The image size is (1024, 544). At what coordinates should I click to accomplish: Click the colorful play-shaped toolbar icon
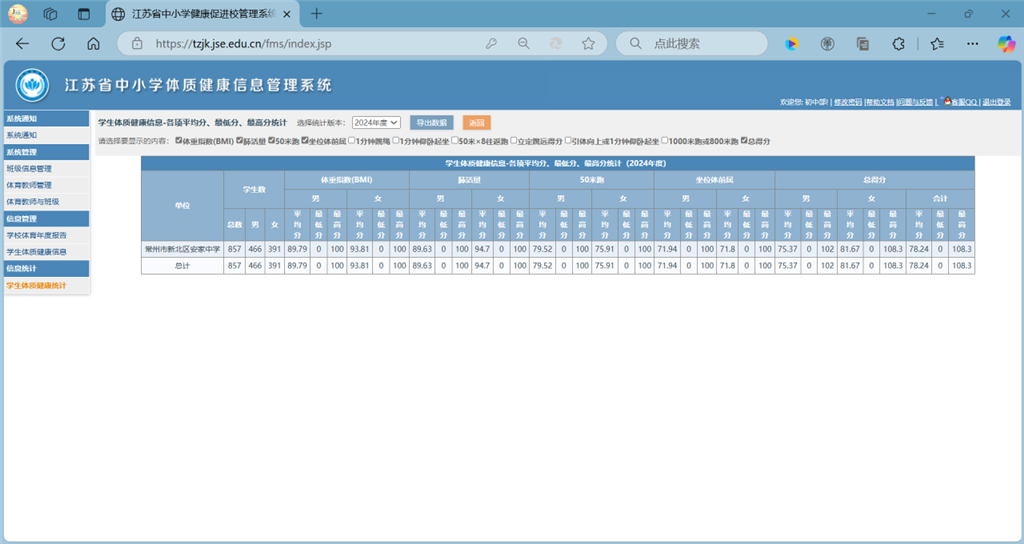pos(792,44)
